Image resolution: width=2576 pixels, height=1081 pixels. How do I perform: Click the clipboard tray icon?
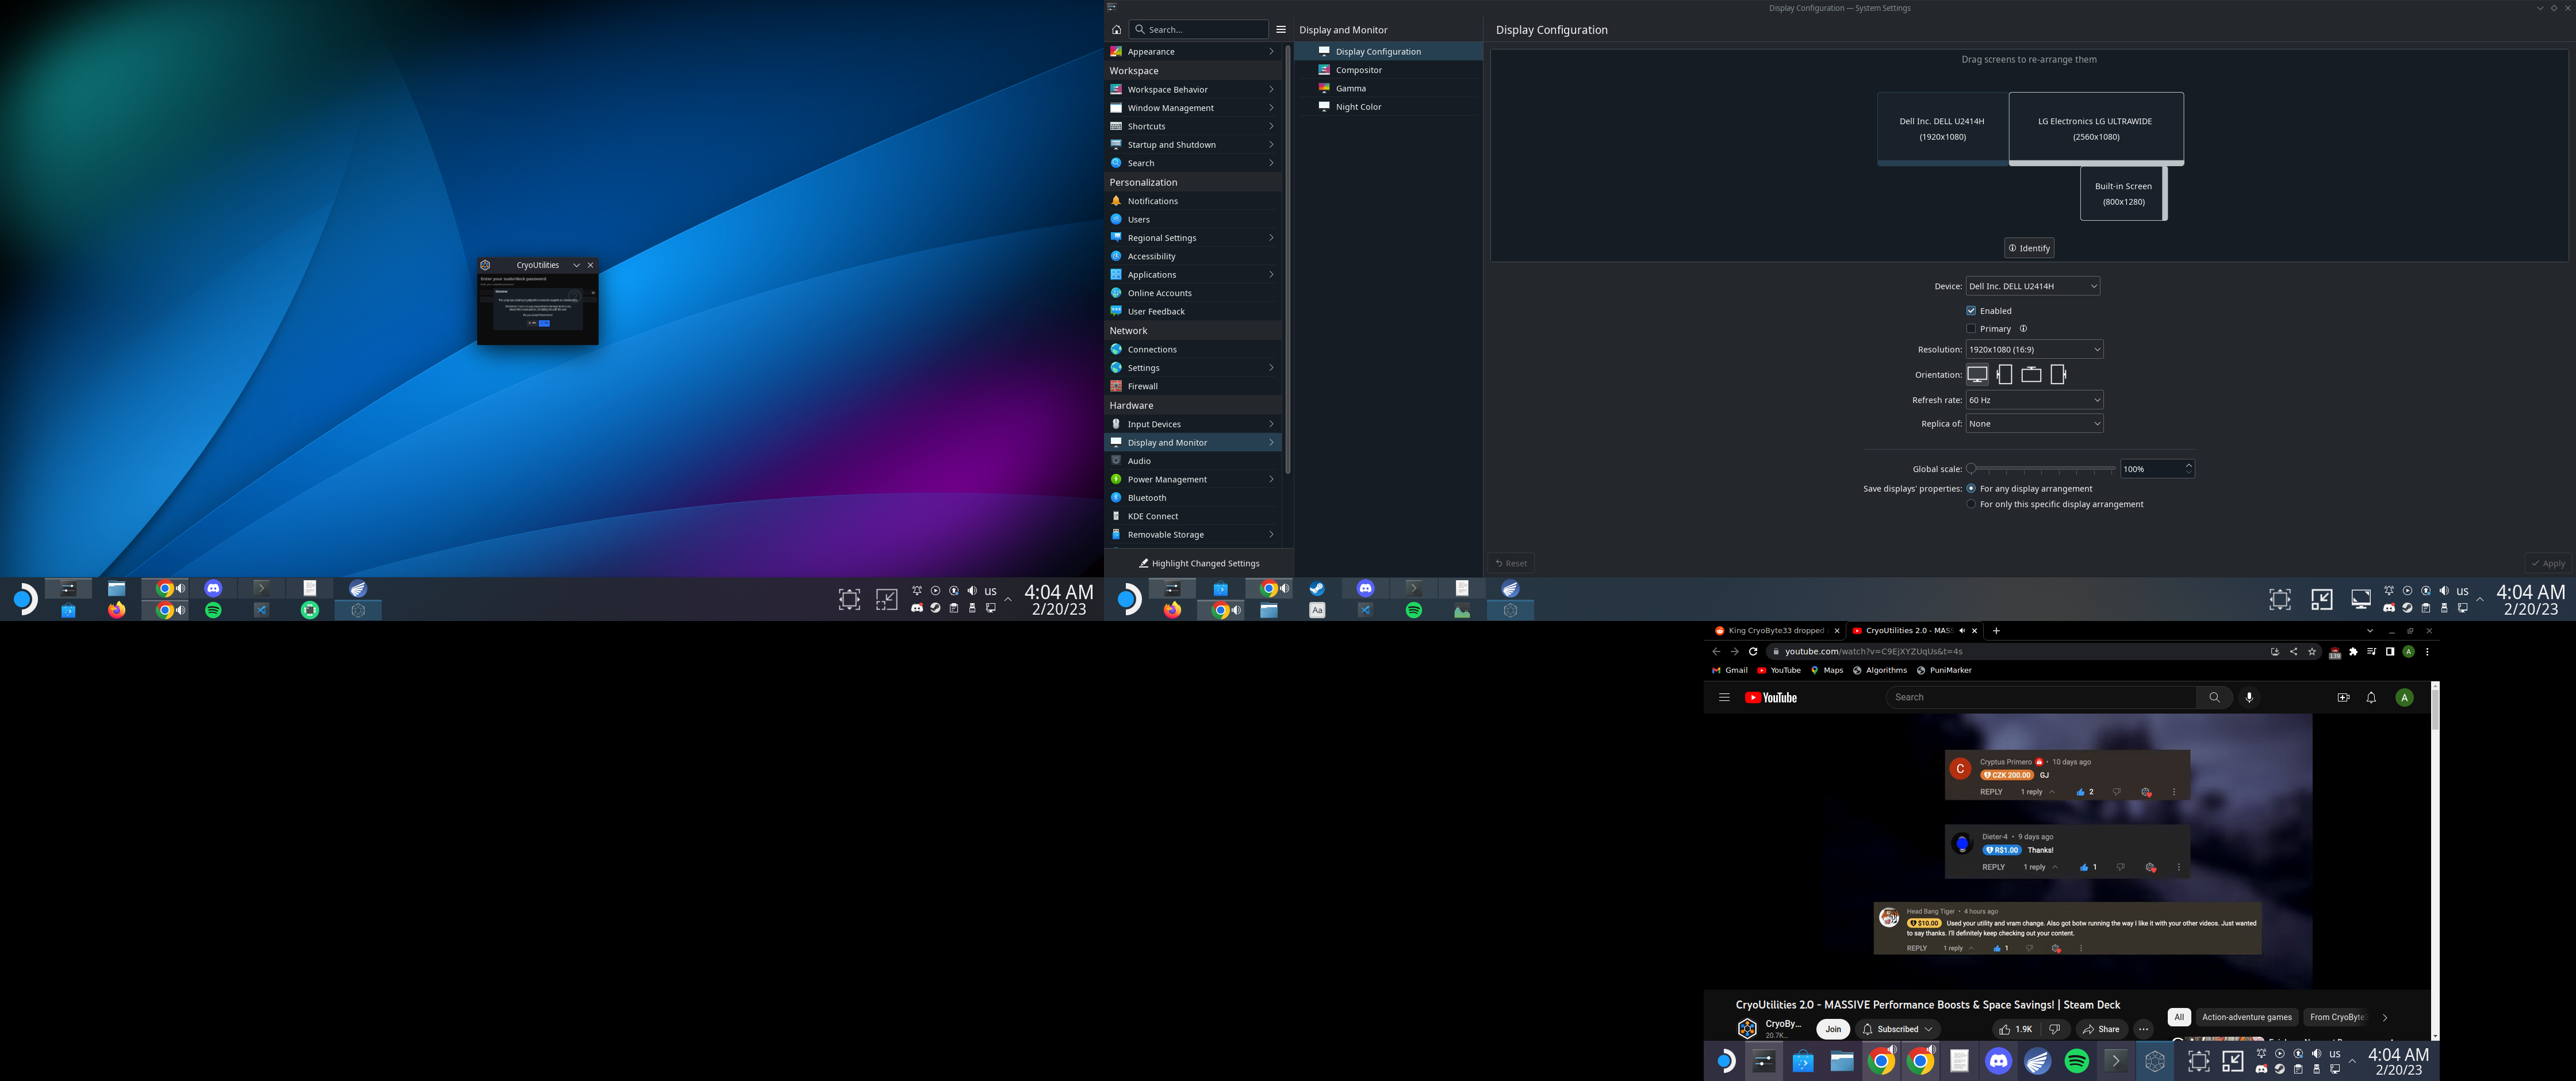pyautogui.click(x=953, y=610)
